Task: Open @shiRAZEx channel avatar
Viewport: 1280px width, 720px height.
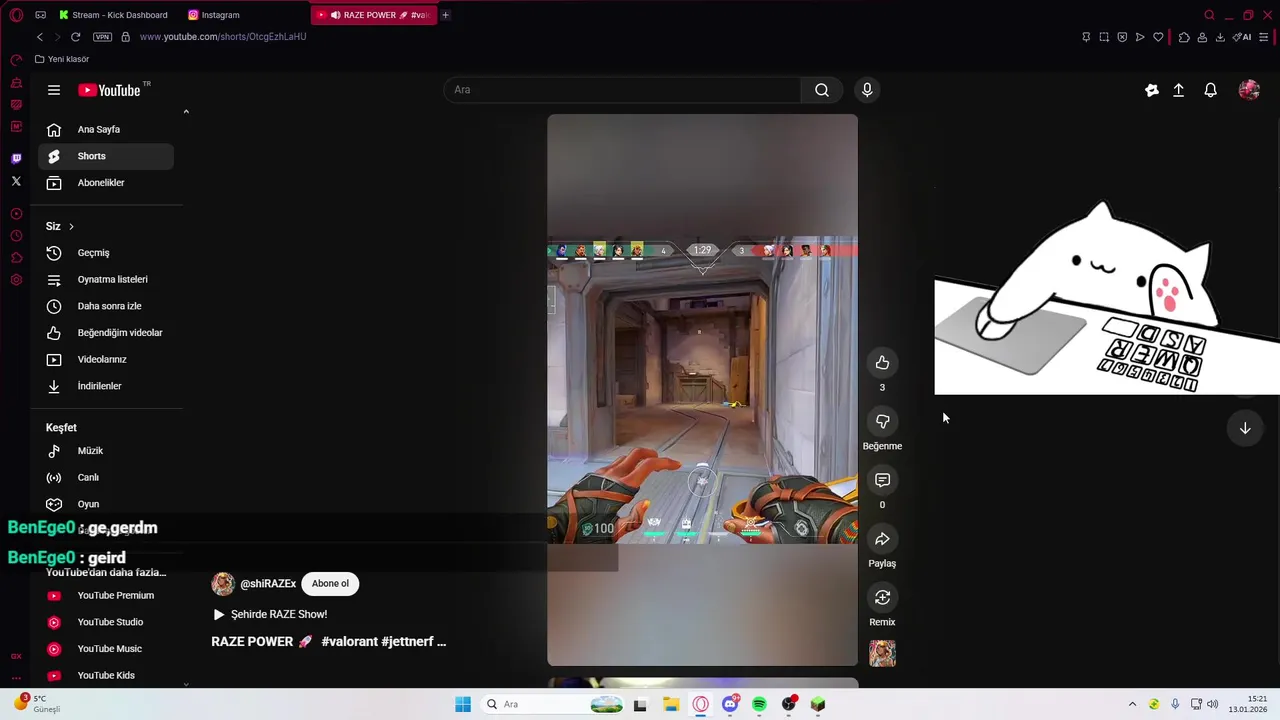Action: tap(223, 584)
